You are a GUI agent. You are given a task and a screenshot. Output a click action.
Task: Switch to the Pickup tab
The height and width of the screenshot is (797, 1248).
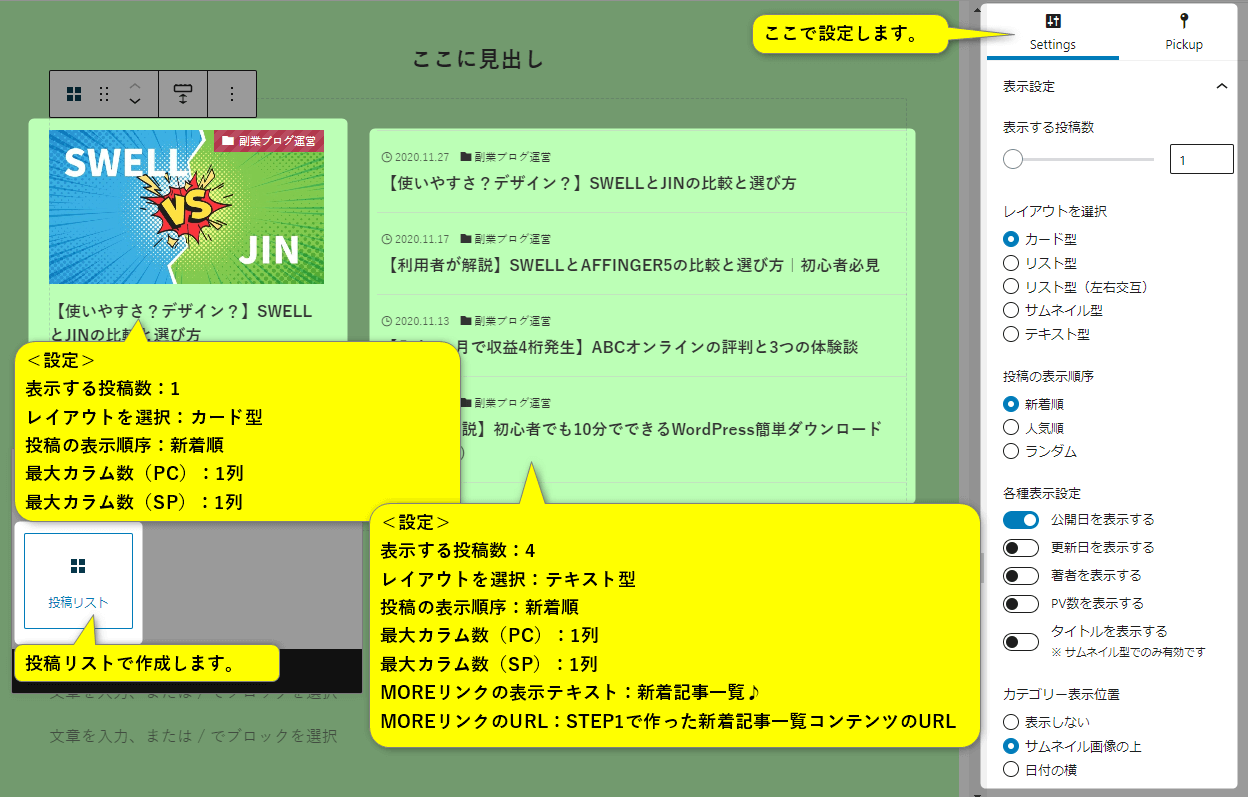coord(1184,31)
